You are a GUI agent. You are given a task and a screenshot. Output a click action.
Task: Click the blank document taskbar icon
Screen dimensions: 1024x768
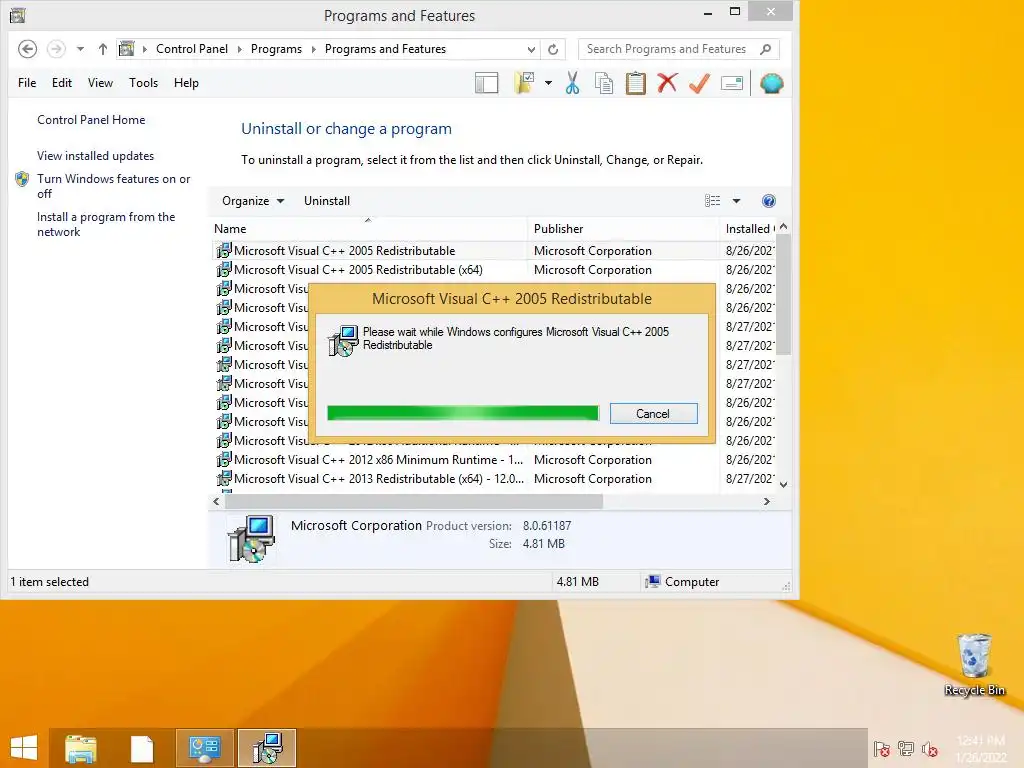tap(142, 748)
